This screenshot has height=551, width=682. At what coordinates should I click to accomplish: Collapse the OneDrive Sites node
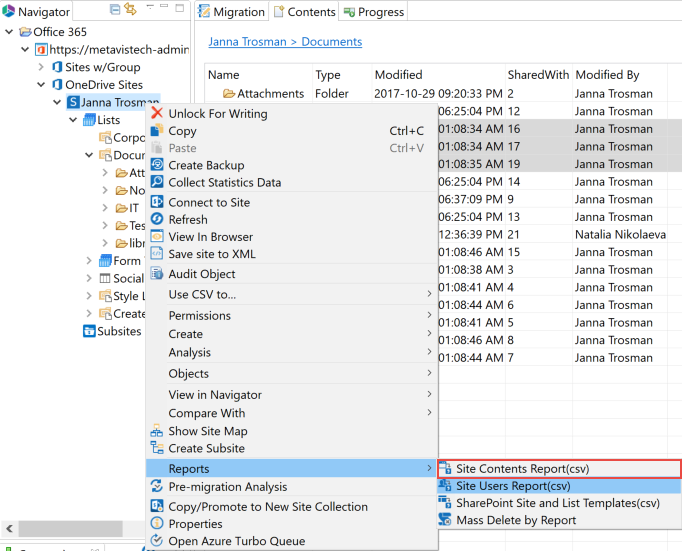click(x=42, y=85)
